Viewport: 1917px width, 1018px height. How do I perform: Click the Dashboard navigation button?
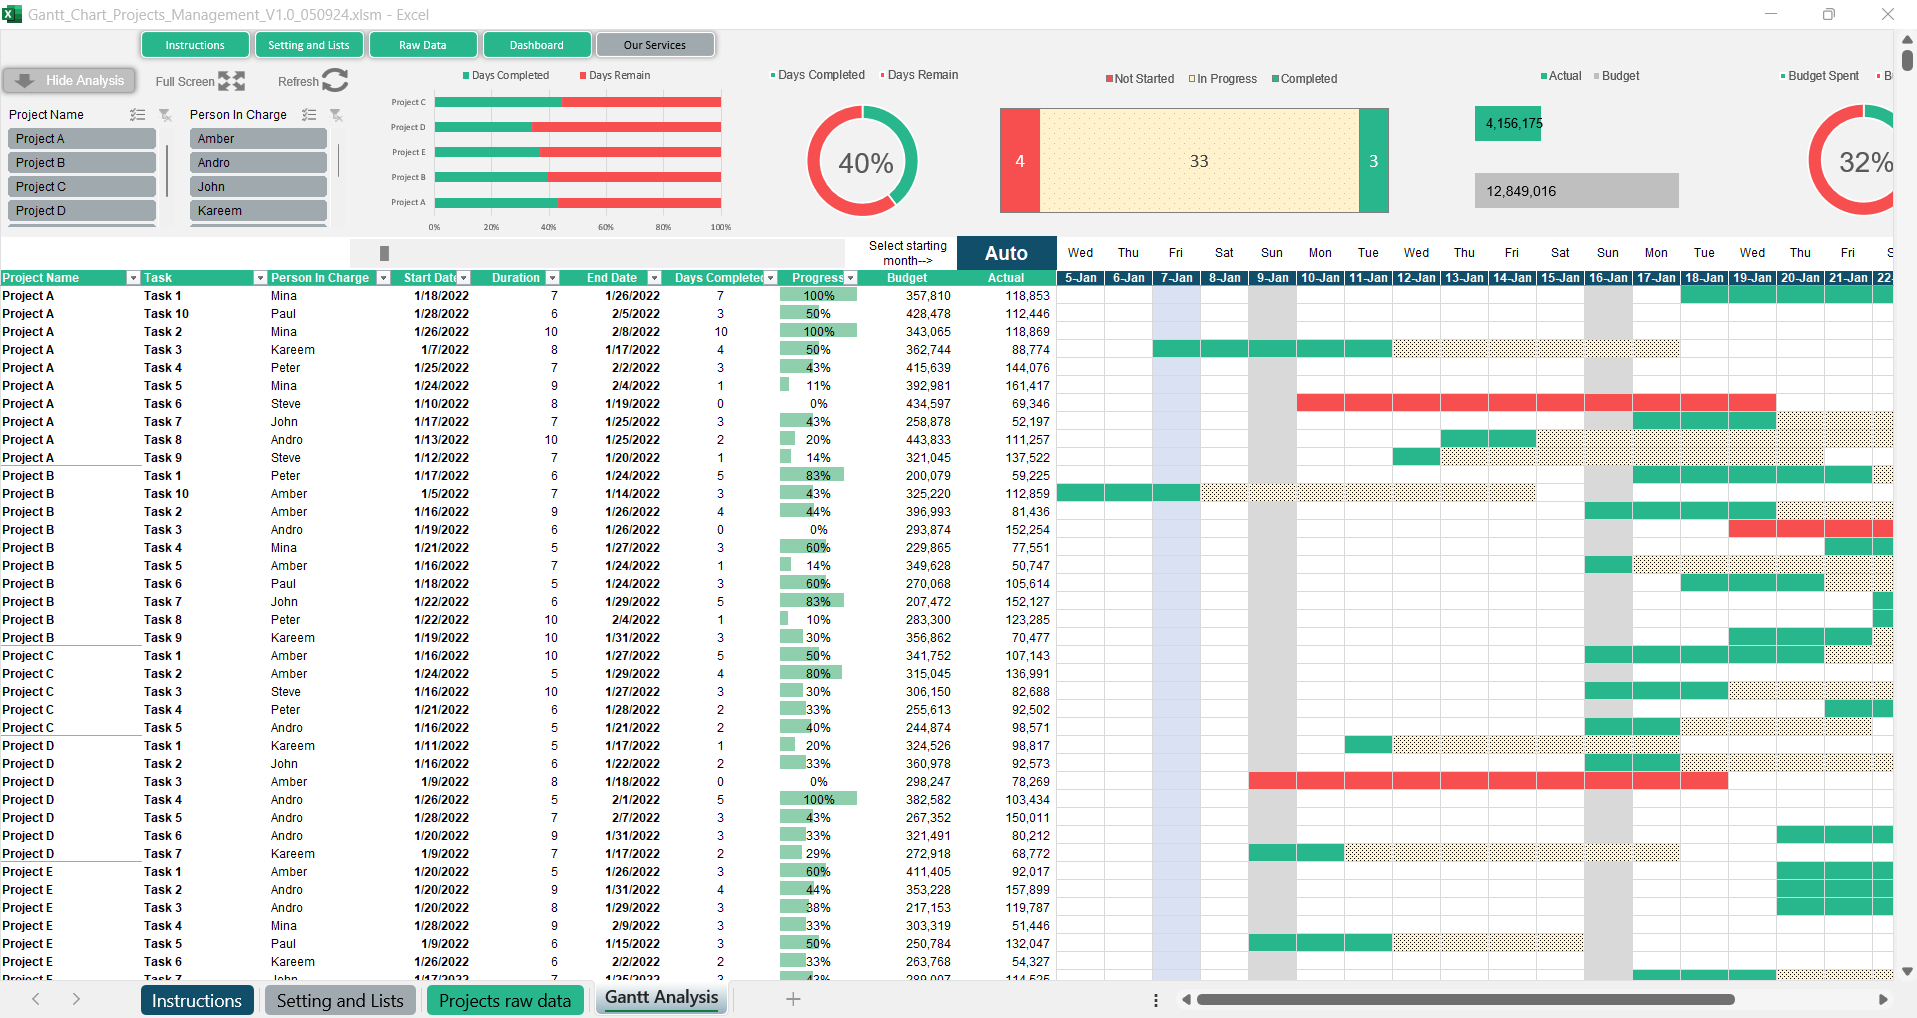[x=537, y=45]
